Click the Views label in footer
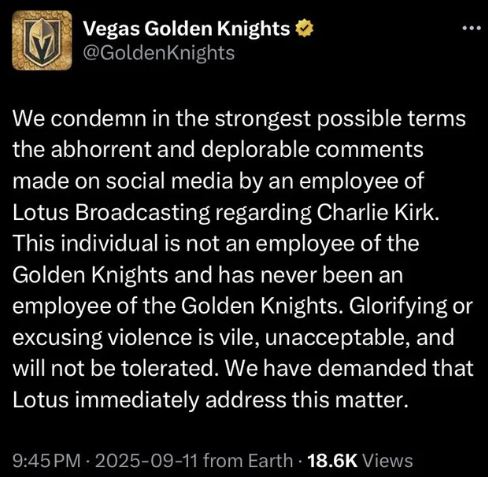 [387, 461]
